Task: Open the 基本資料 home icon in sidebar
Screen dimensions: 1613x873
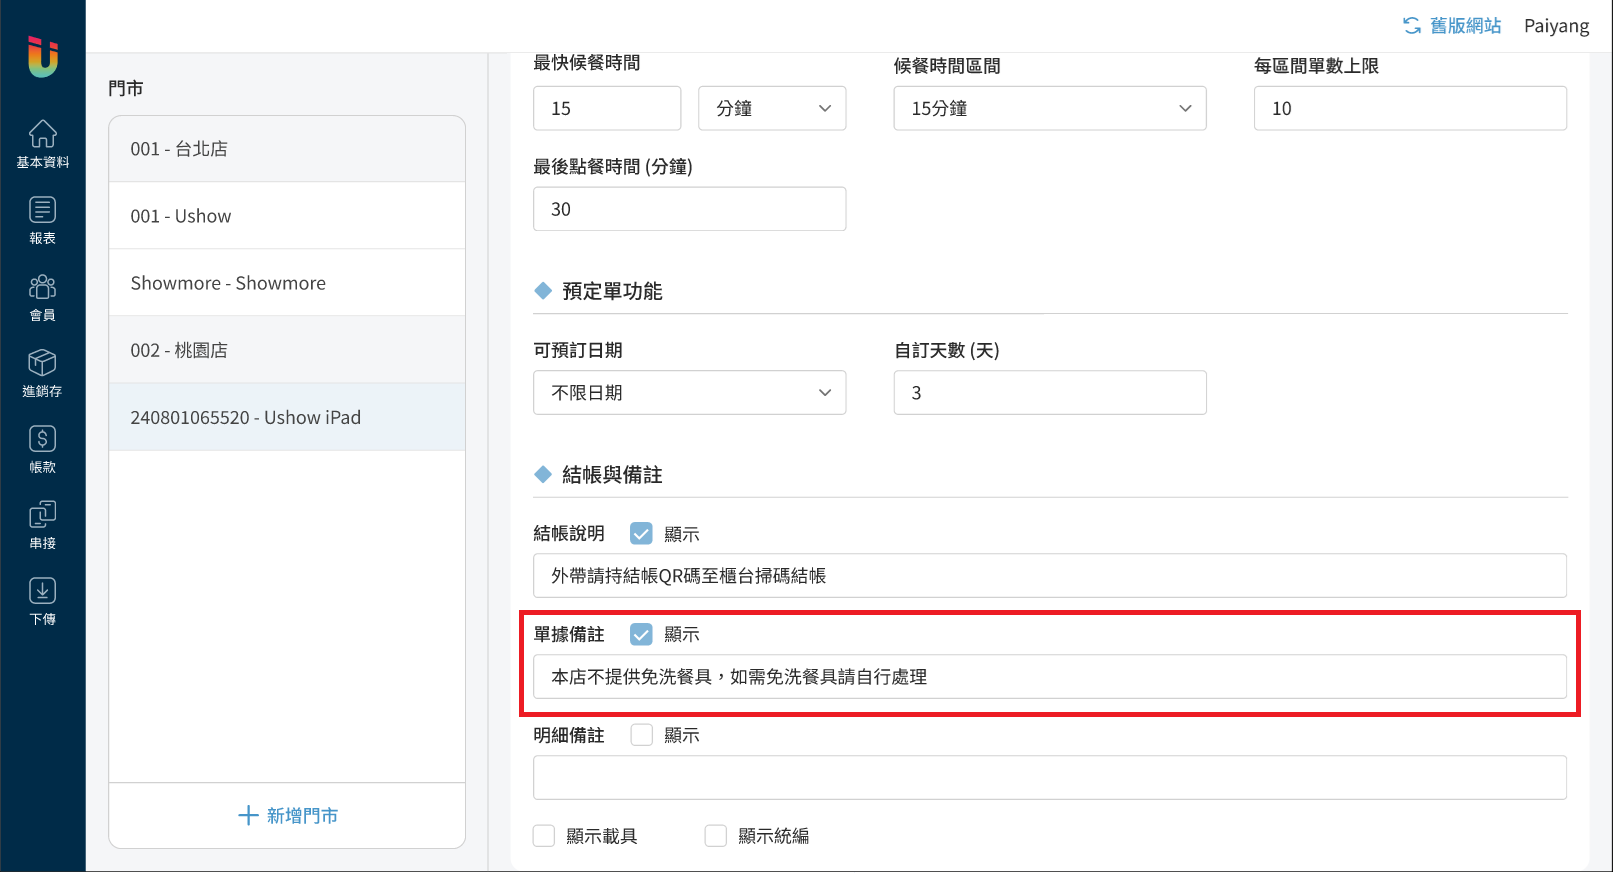Action: pos(42,134)
